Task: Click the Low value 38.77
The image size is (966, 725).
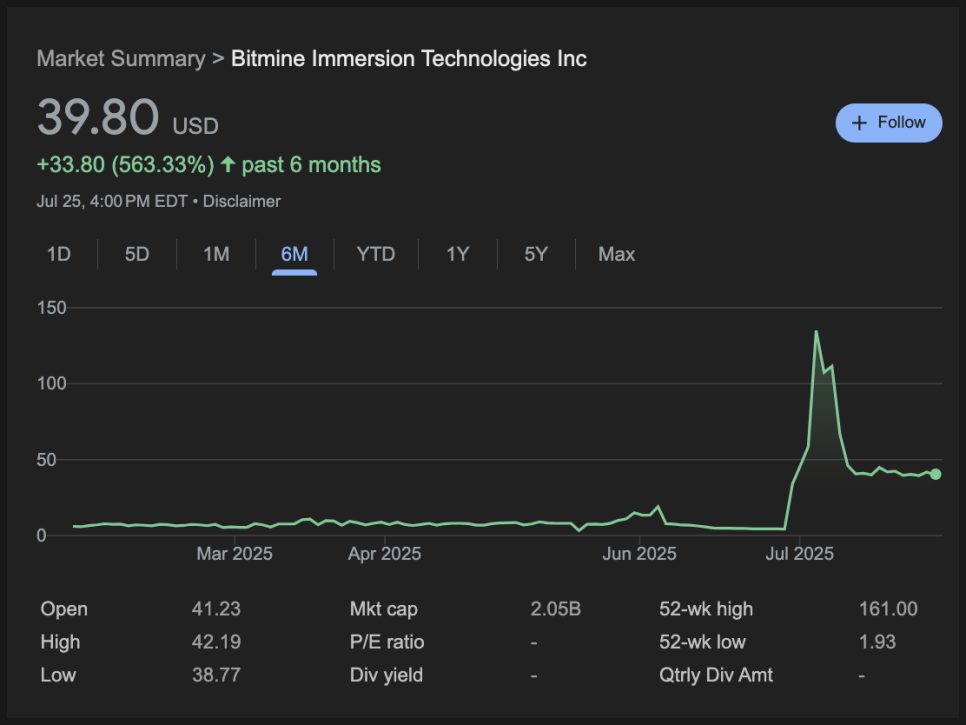Action: (x=216, y=675)
